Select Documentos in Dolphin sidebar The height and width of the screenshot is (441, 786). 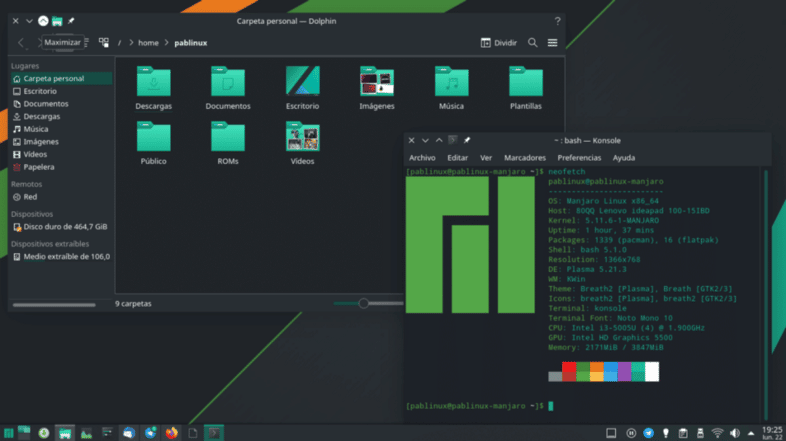click(x=61, y=104)
